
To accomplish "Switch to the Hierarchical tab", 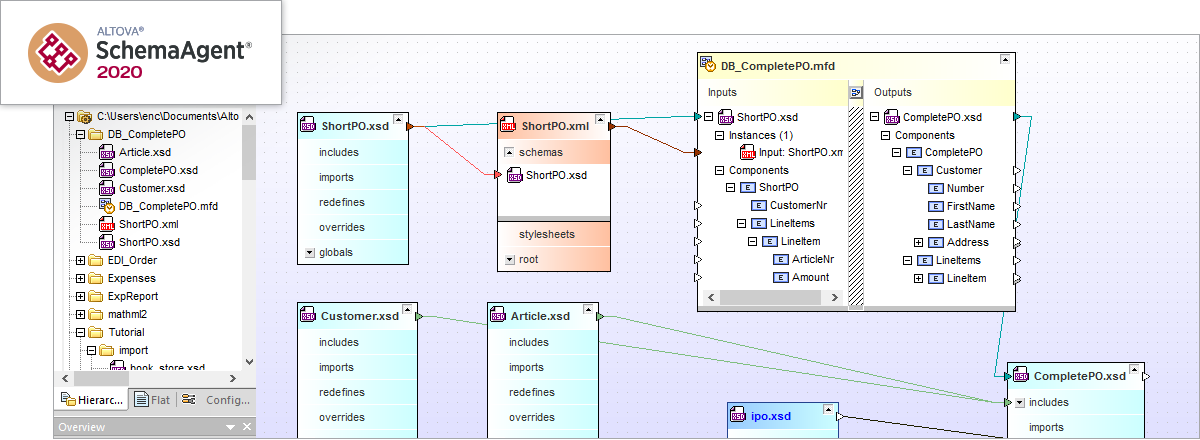I will pyautogui.click(x=93, y=400).
